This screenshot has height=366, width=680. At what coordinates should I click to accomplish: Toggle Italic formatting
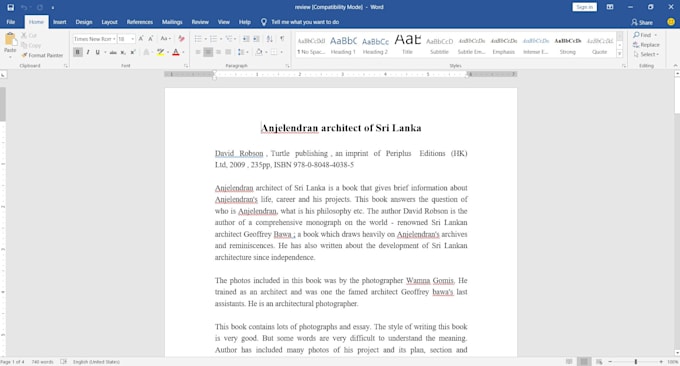point(88,52)
